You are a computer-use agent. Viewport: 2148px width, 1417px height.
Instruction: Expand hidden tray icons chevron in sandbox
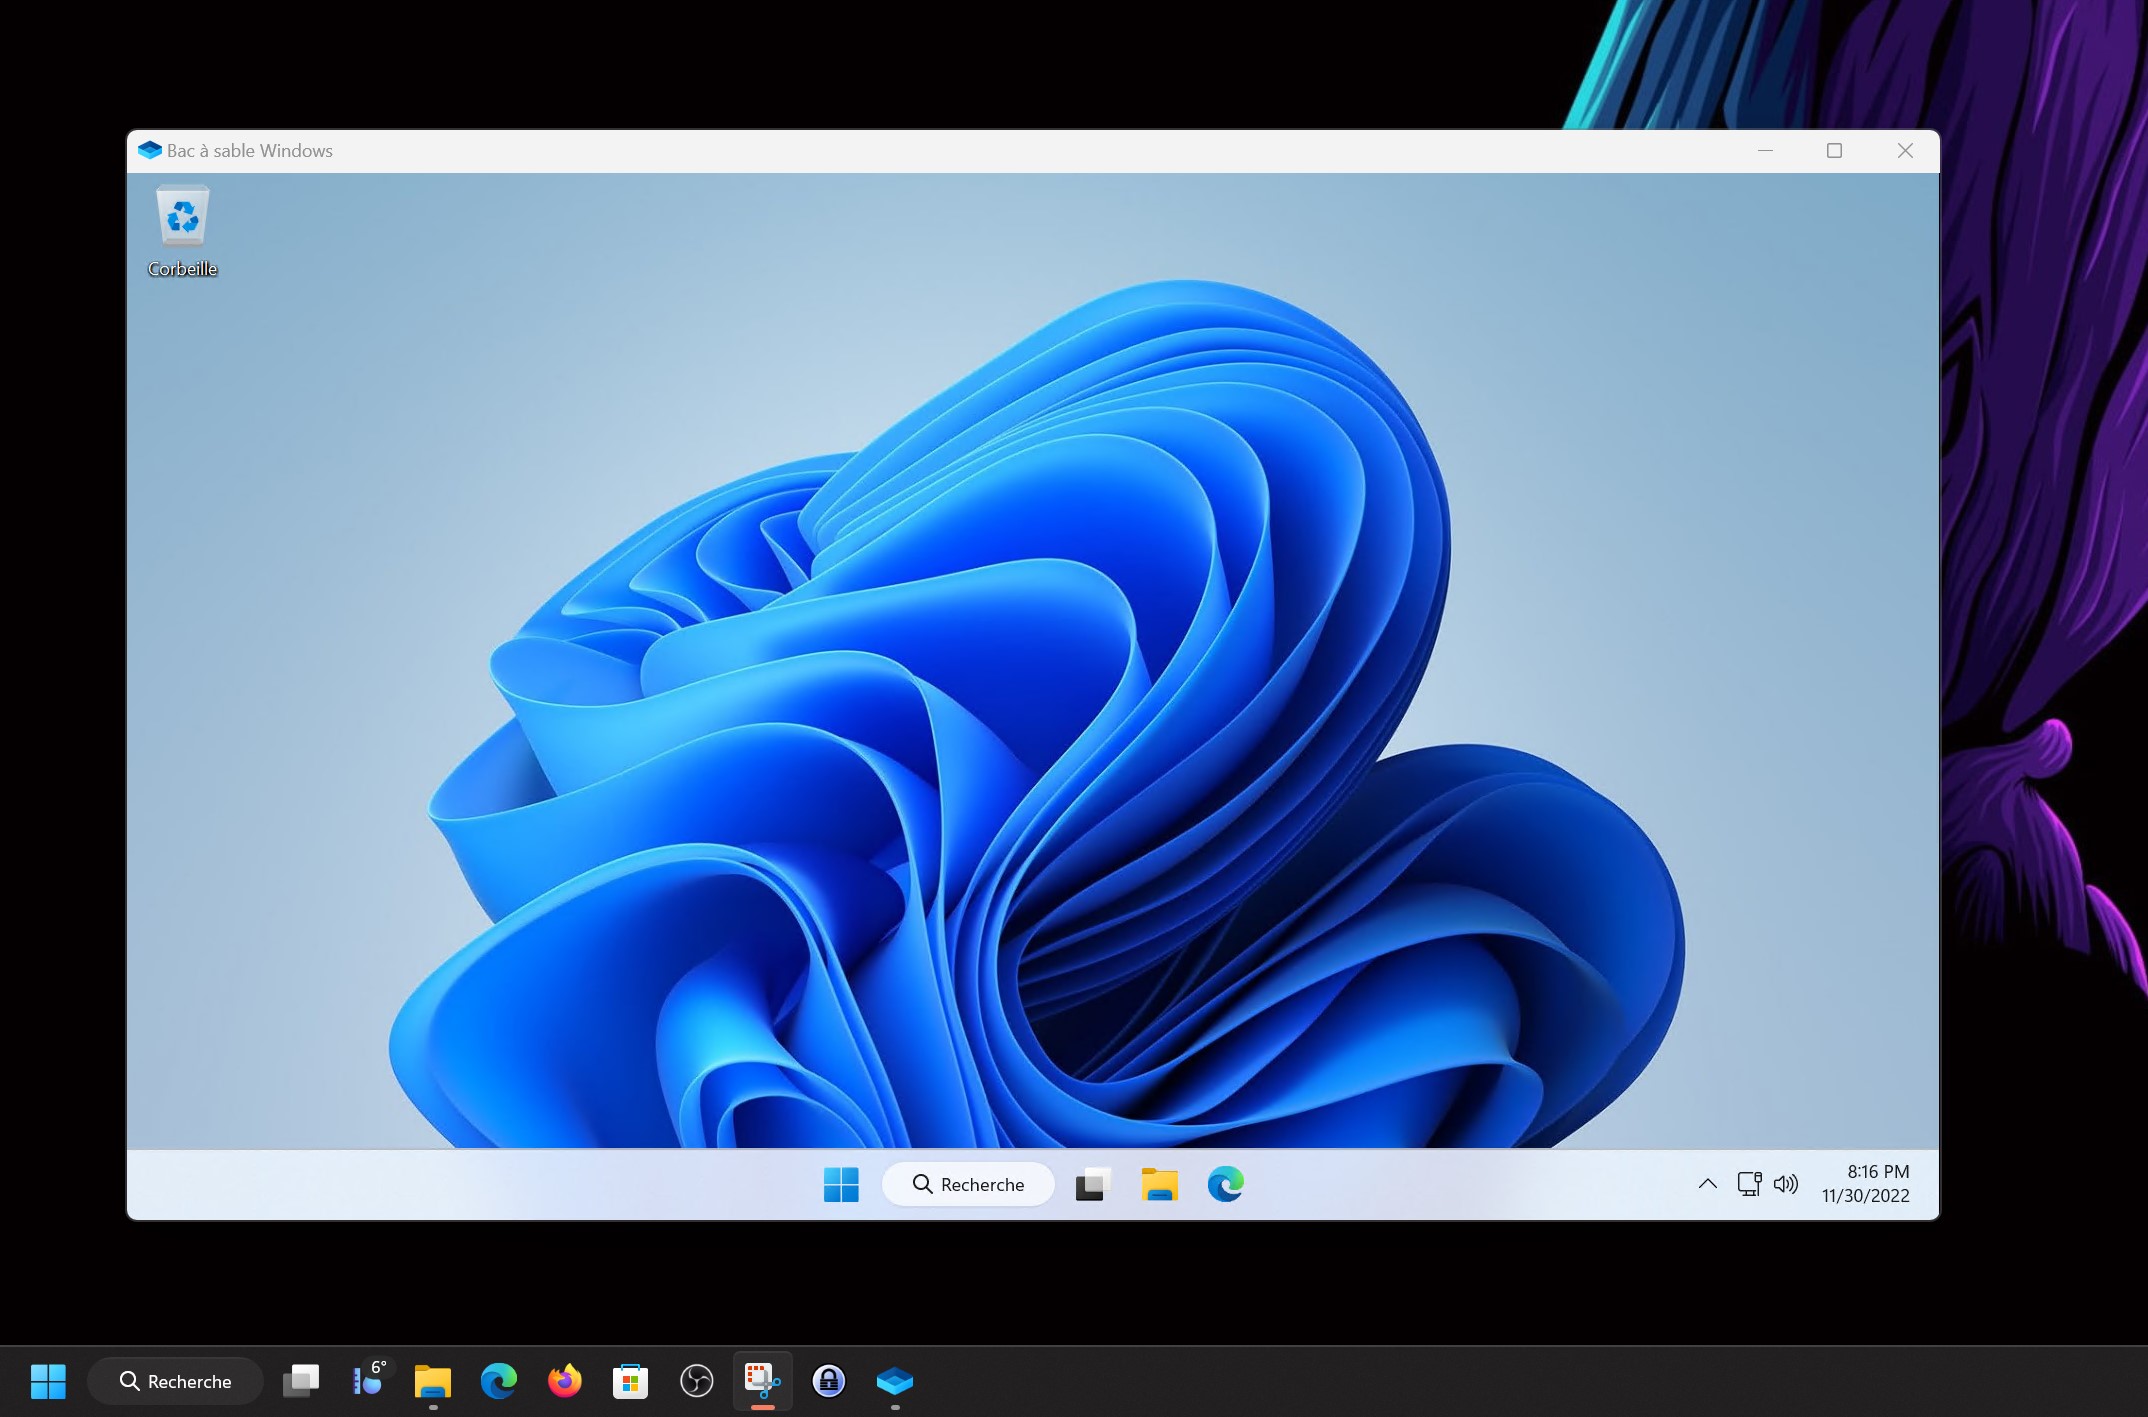1707,1184
